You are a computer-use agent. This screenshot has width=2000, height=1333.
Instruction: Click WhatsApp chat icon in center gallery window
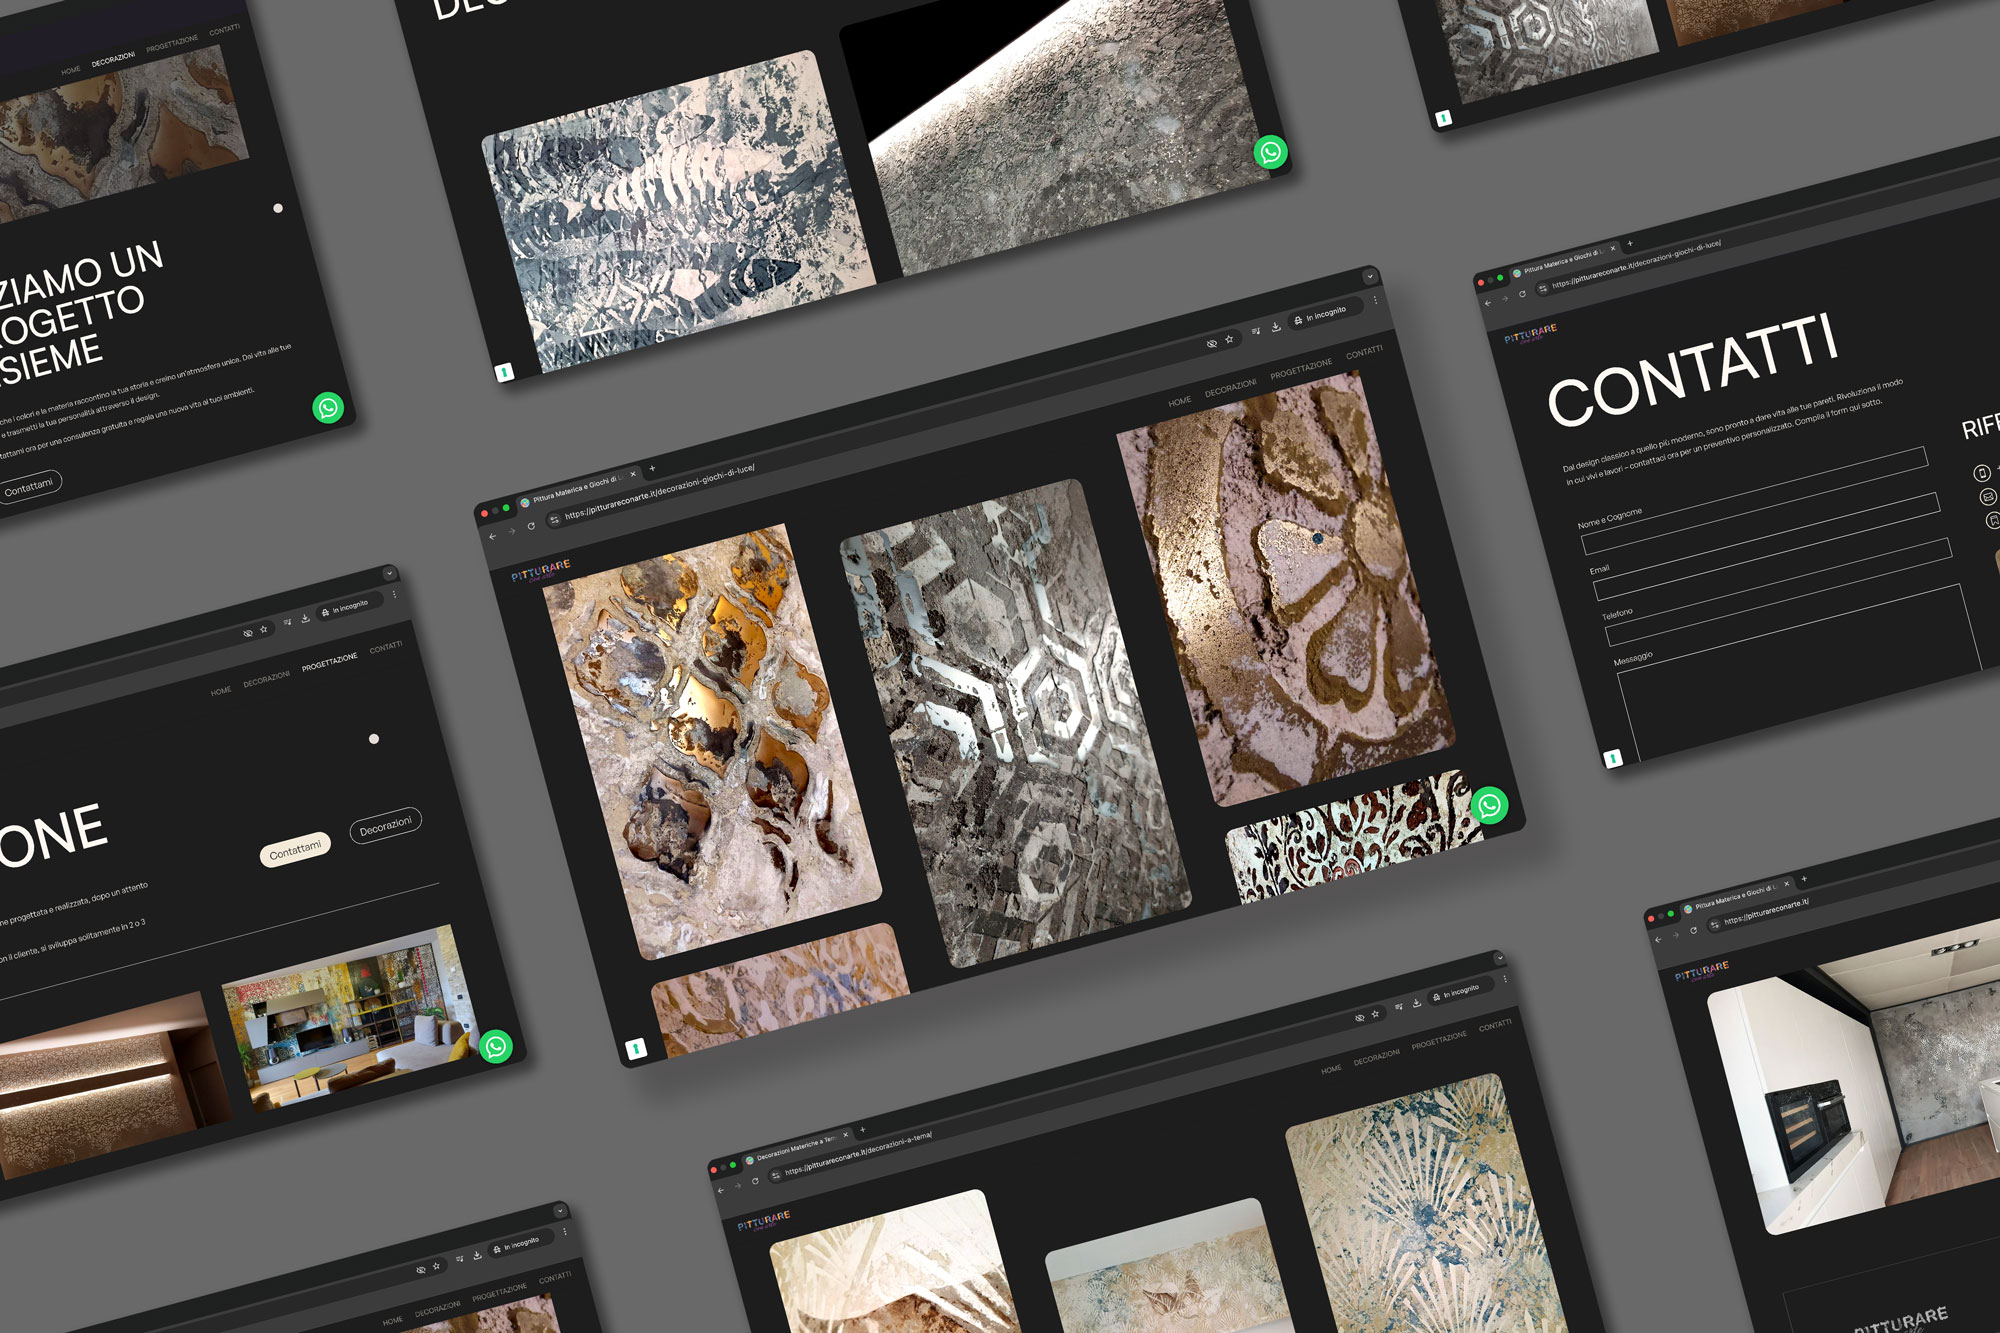[1489, 805]
